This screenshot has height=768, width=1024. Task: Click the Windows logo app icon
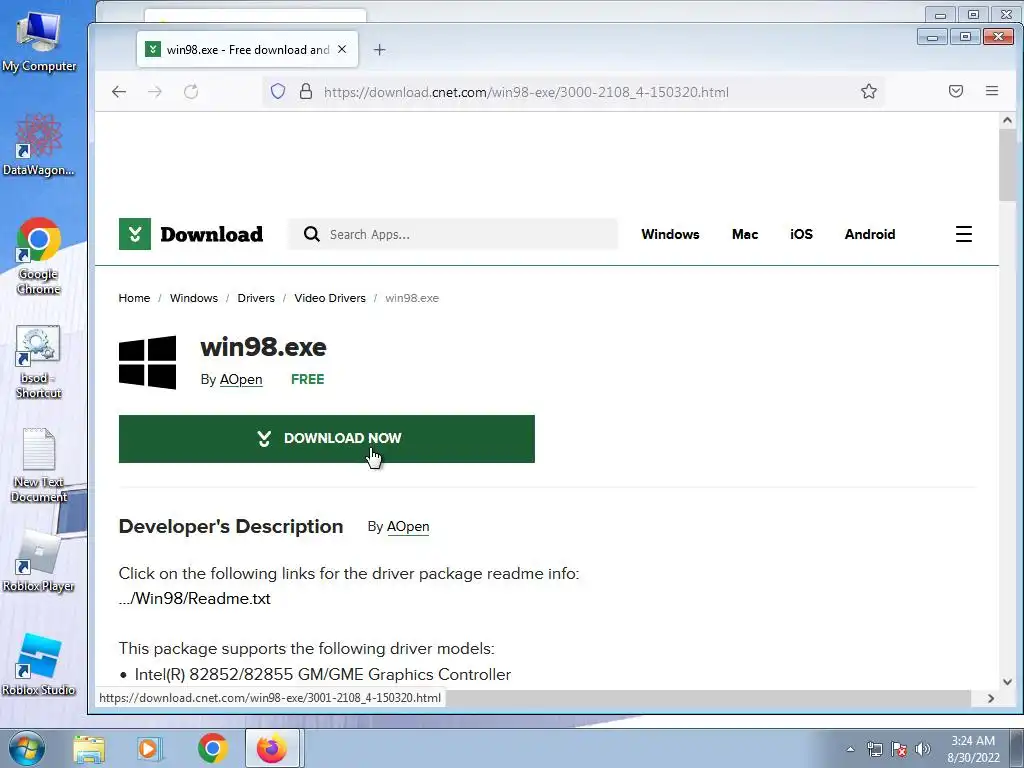pos(148,362)
